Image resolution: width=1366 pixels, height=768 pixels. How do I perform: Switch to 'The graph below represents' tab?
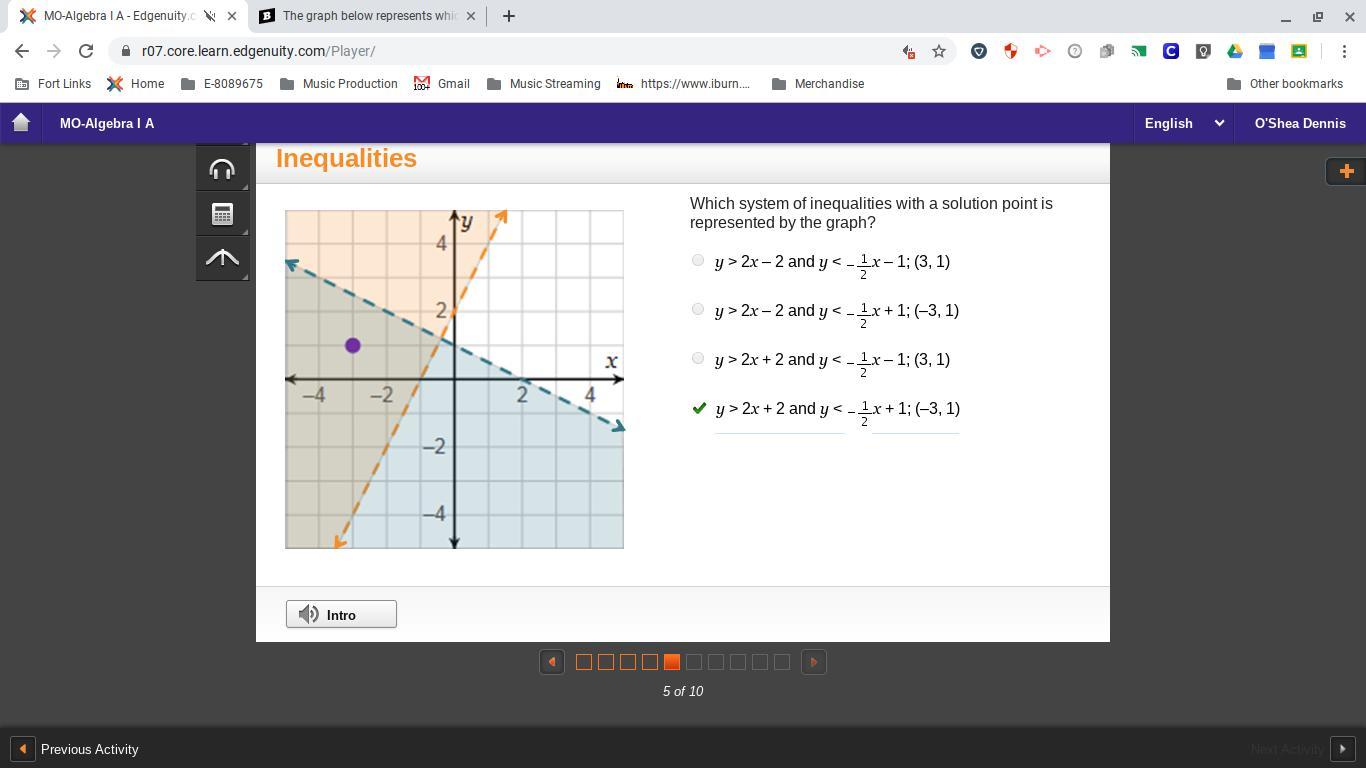pyautogui.click(x=368, y=16)
